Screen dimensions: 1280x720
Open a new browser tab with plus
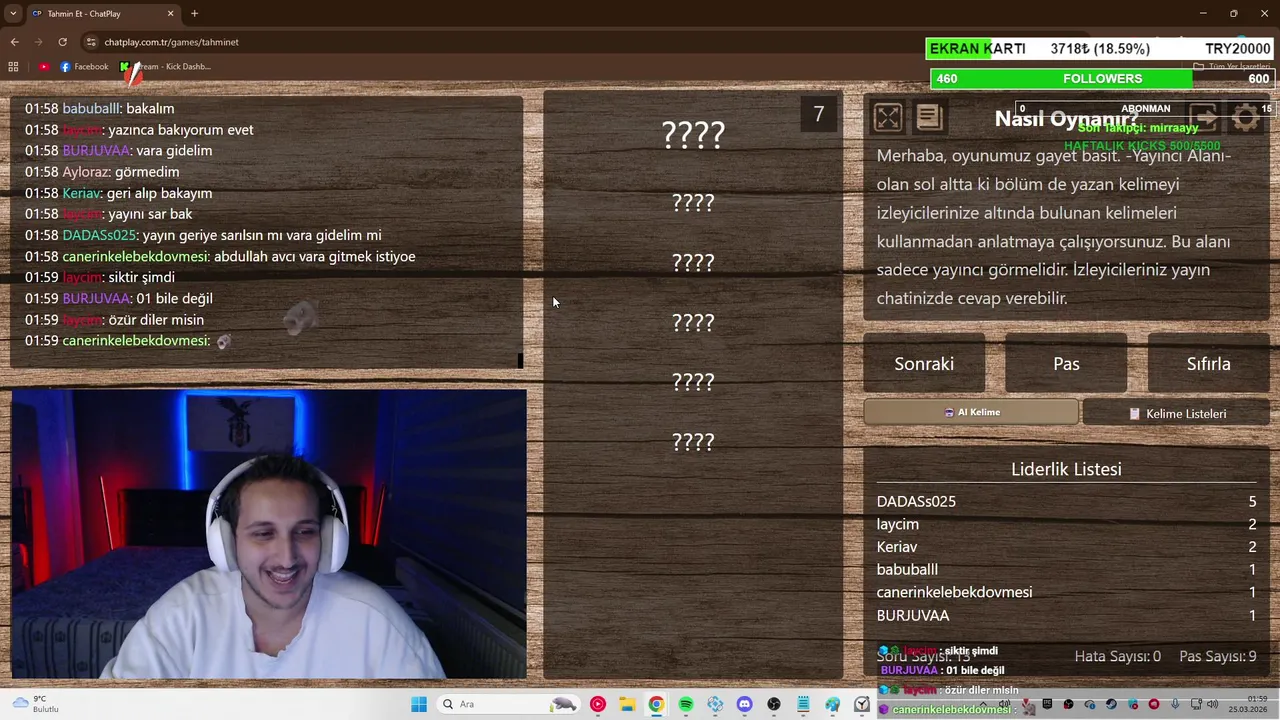[x=194, y=14]
